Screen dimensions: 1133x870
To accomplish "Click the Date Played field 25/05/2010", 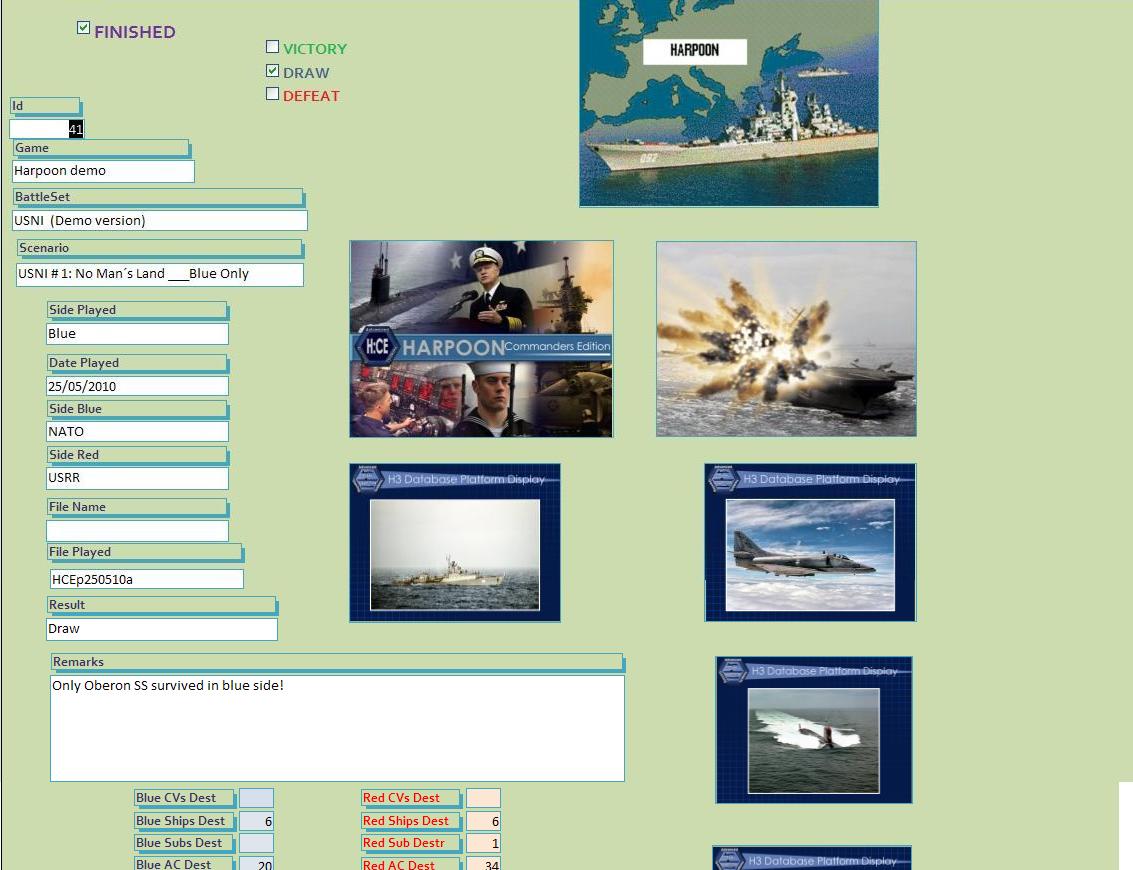I will (137, 386).
